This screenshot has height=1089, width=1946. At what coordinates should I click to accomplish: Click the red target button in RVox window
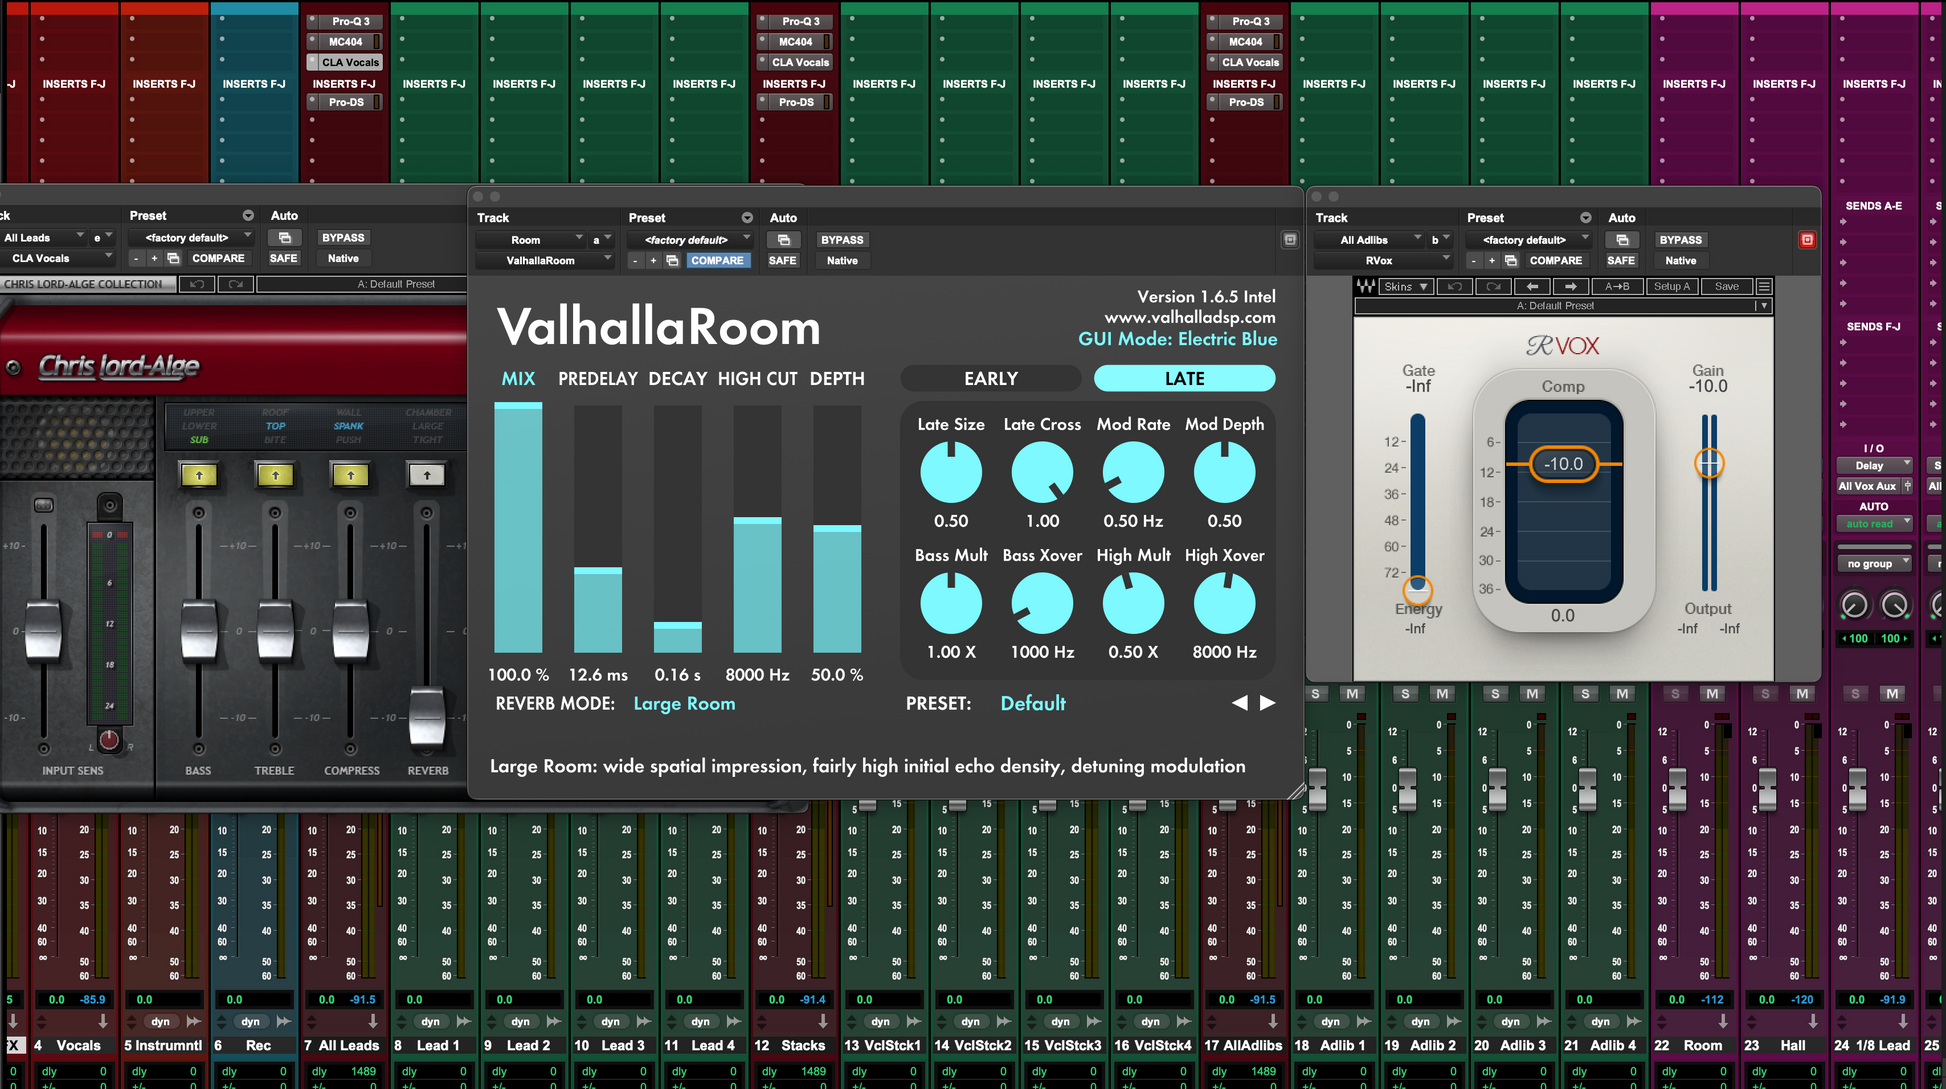pyautogui.click(x=1807, y=240)
